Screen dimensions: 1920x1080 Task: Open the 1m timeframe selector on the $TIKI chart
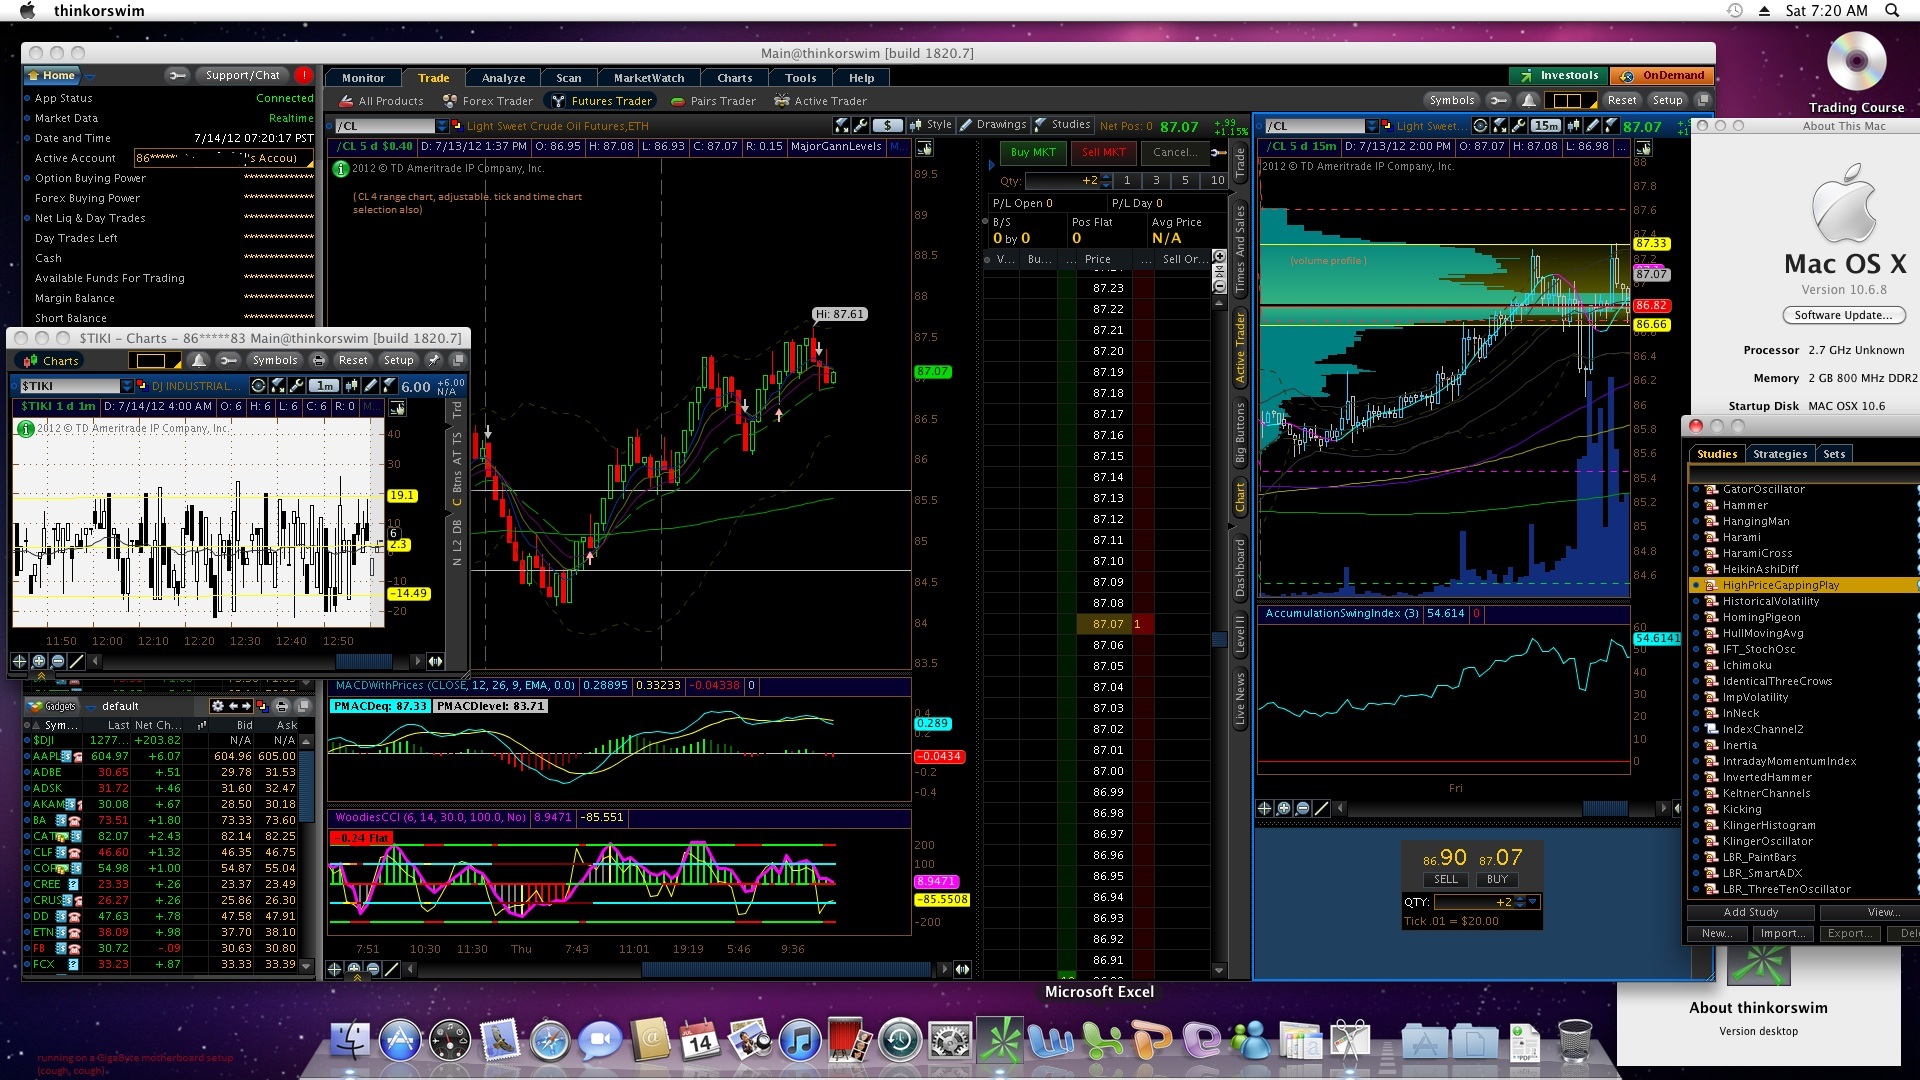click(x=323, y=386)
